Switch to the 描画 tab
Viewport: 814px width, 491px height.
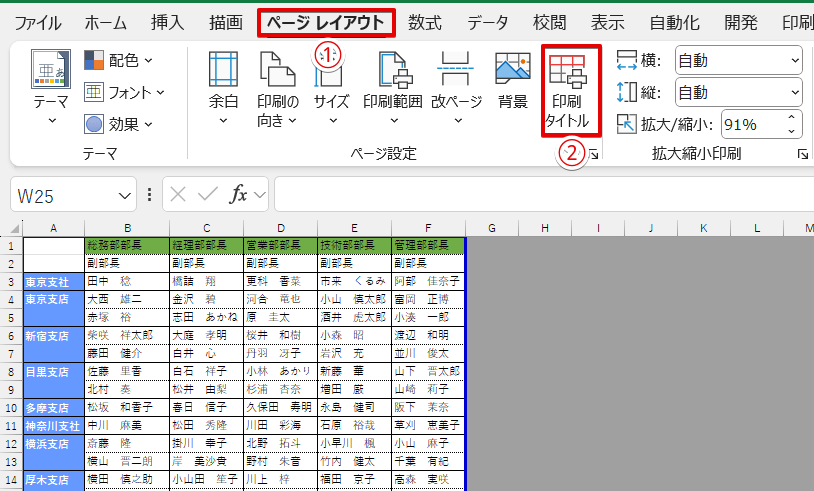click(x=225, y=23)
